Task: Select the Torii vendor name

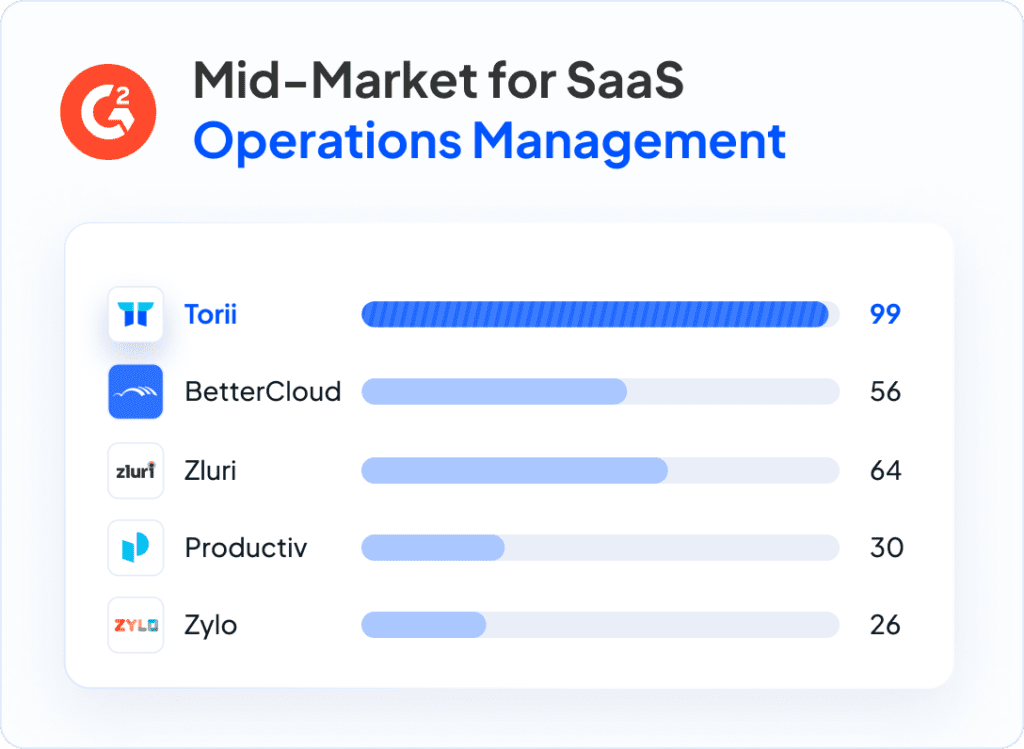Action: point(210,314)
